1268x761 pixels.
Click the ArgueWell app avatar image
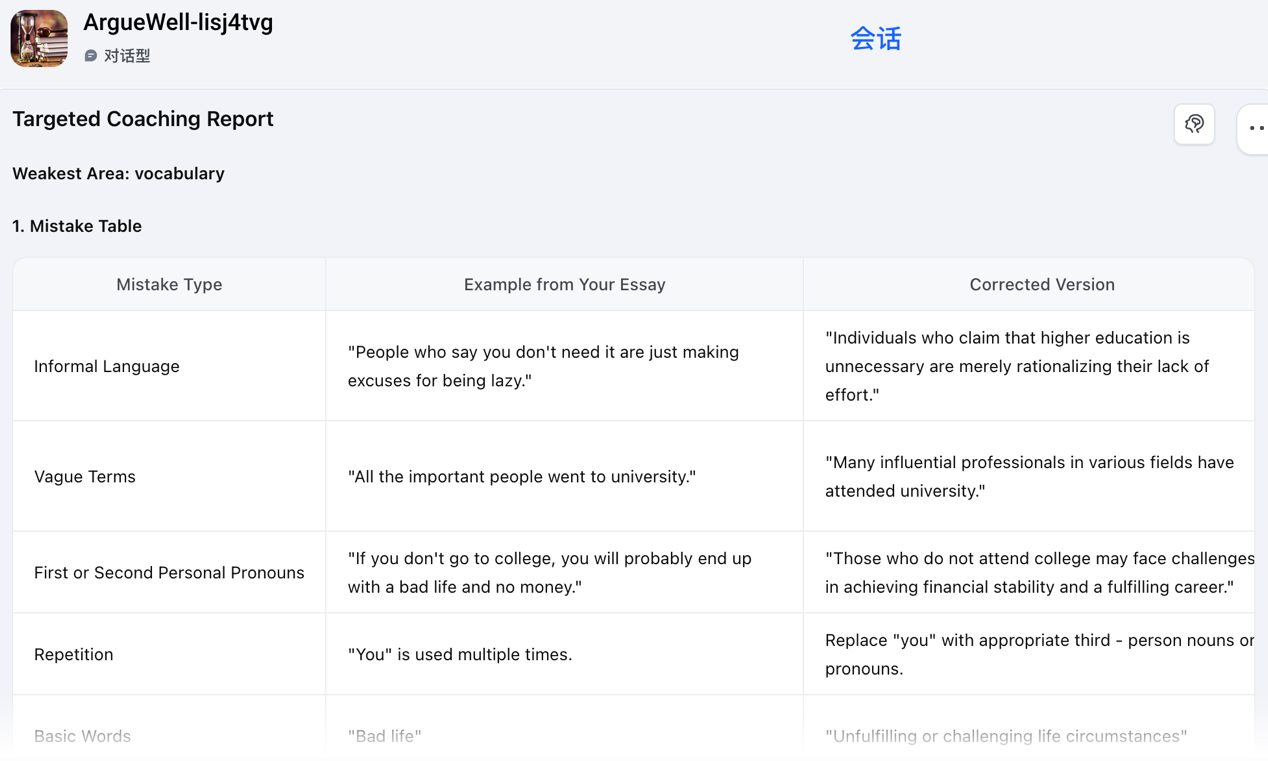coord(39,39)
